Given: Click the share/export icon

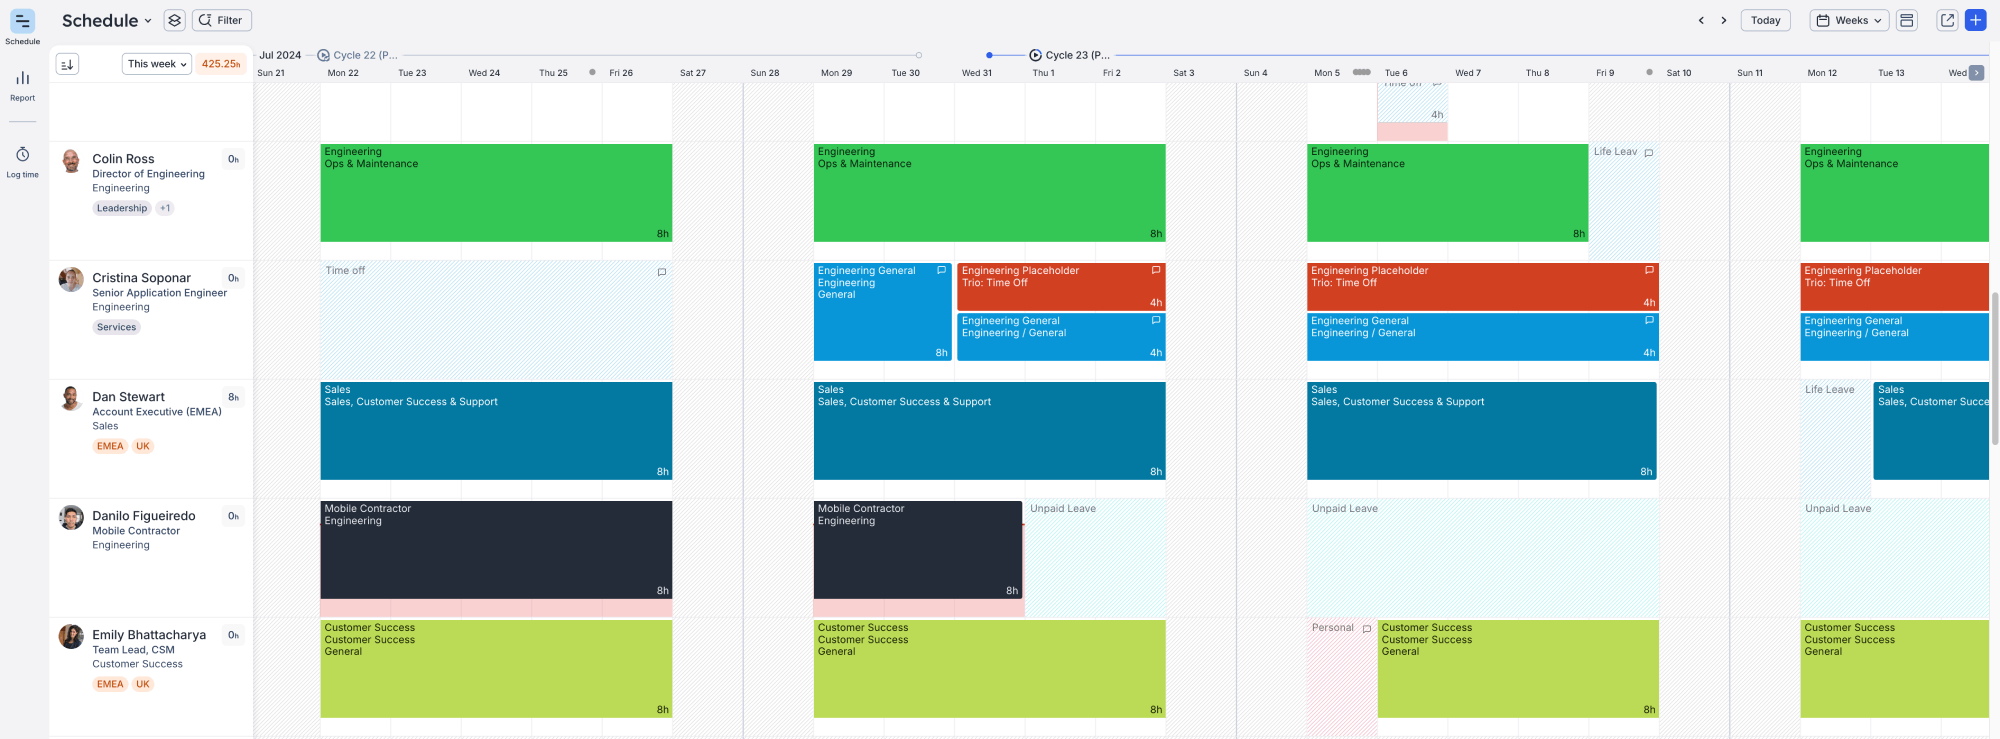Looking at the screenshot, I should point(1947,20).
